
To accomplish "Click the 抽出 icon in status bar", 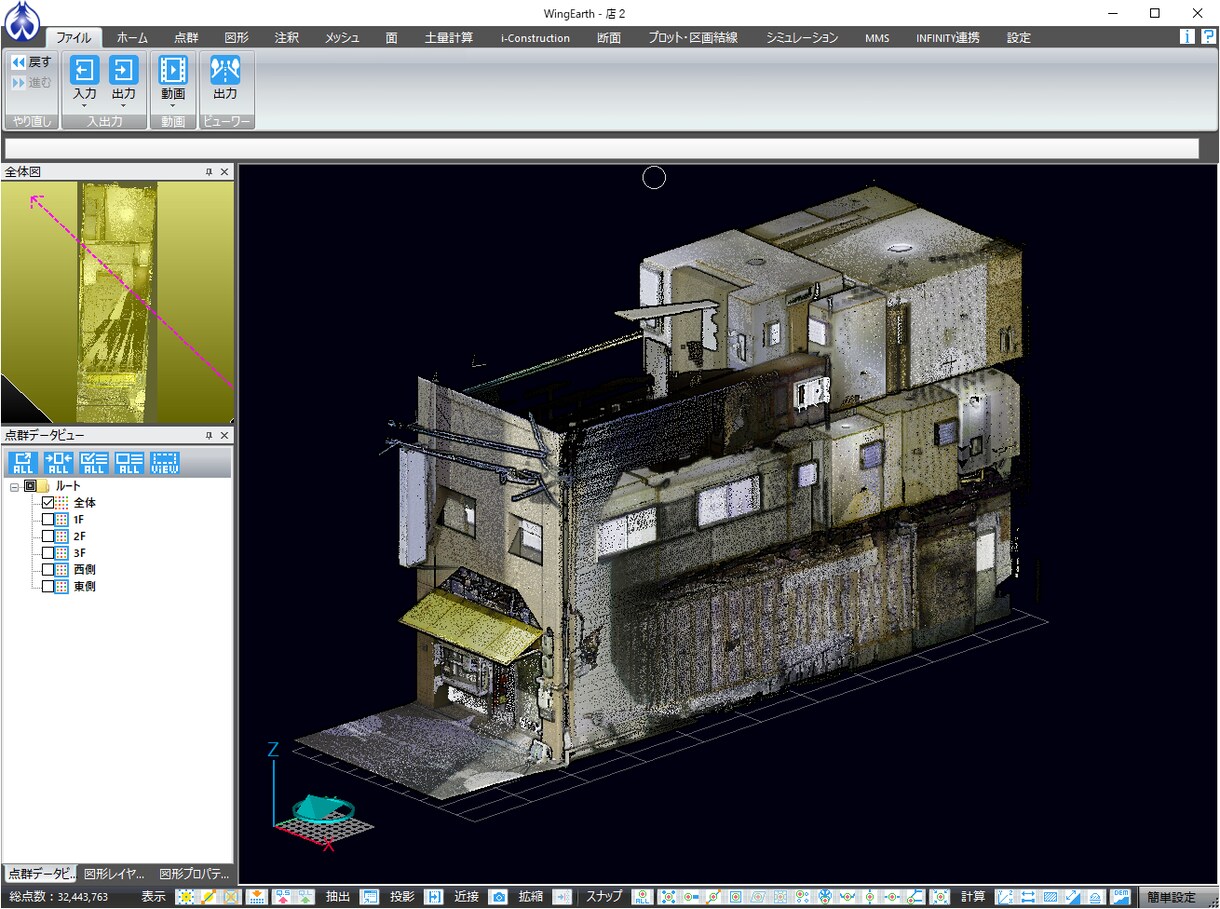I will pyautogui.click(x=369, y=897).
